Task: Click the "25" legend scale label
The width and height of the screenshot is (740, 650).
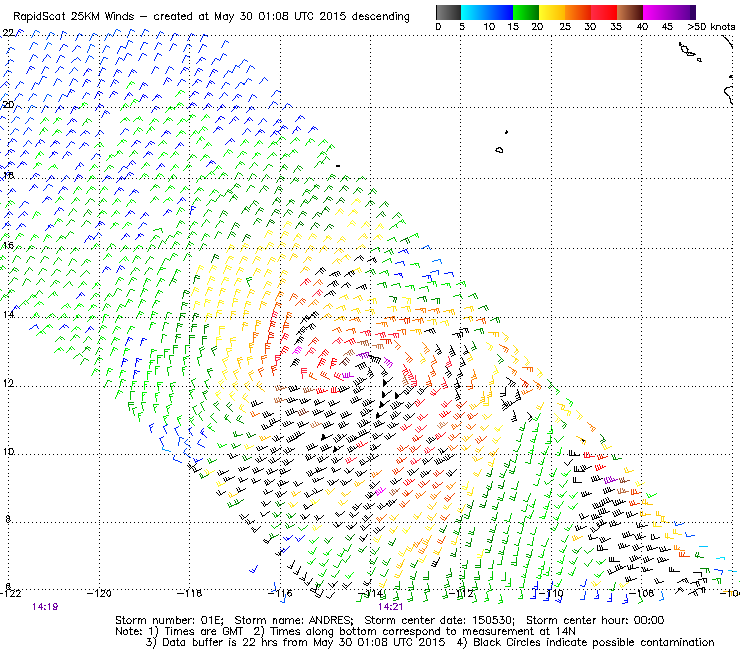Action: 565,27
